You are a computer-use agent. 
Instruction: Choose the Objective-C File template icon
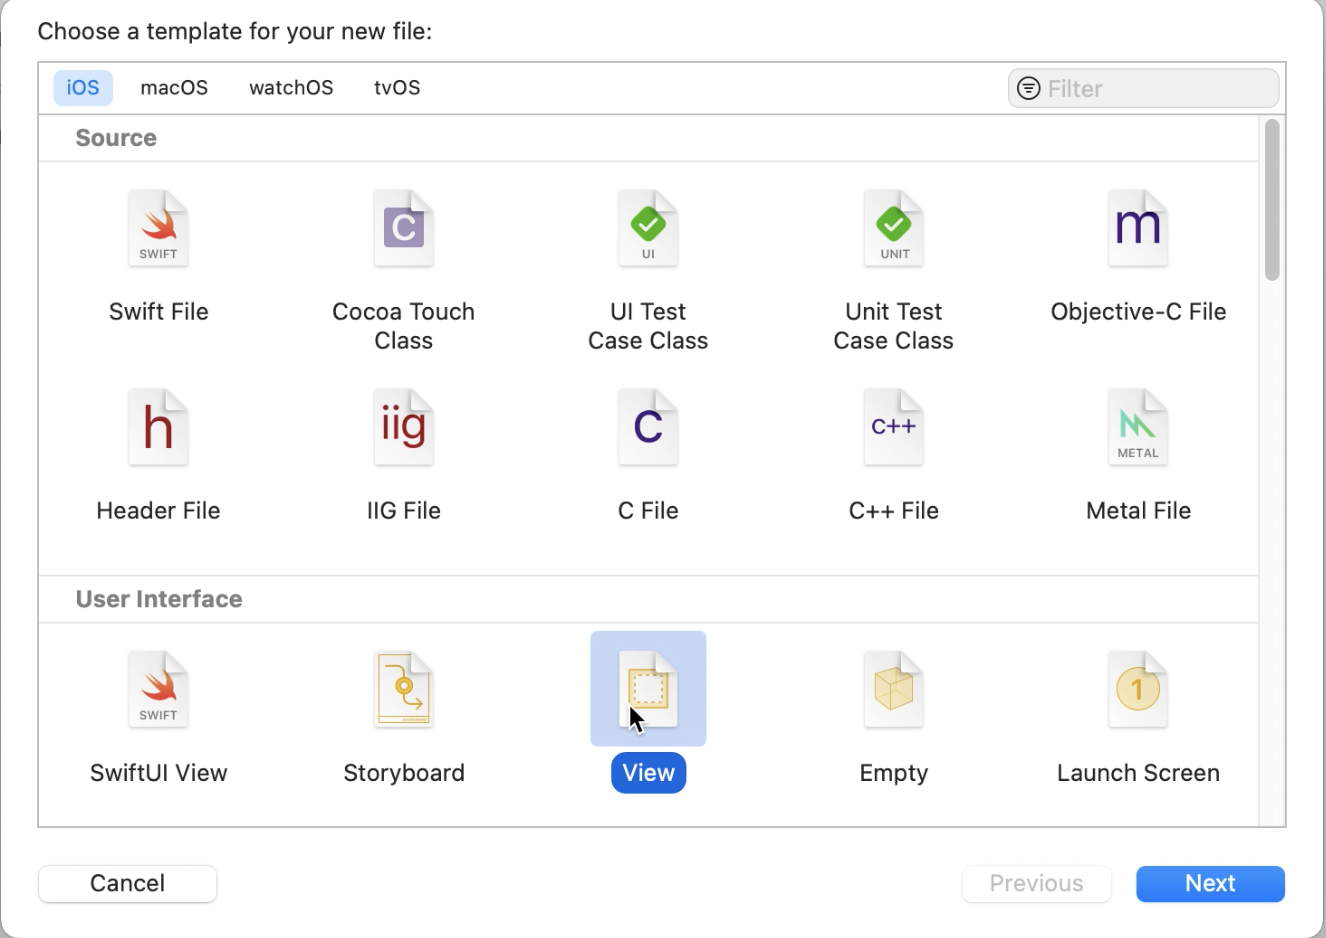pos(1138,228)
